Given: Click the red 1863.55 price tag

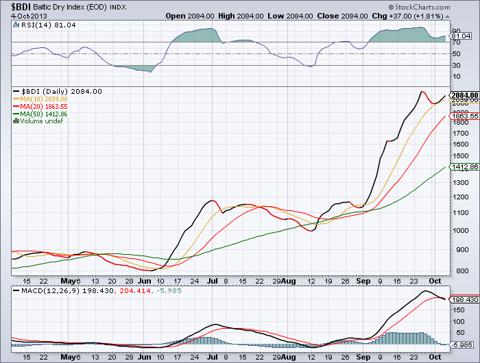Looking at the screenshot, I should 465,116.
